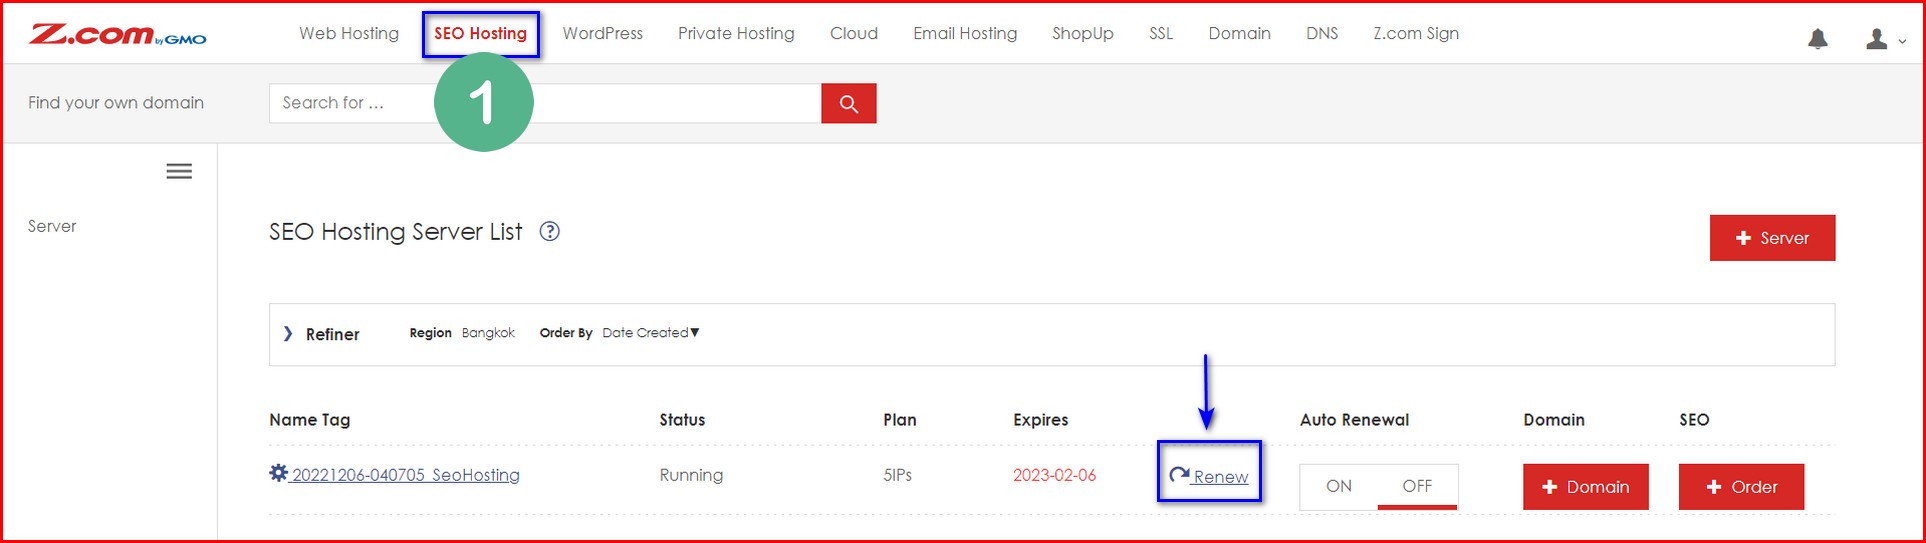The image size is (1926, 543).
Task: Open SSL section
Action: [x=1161, y=33]
